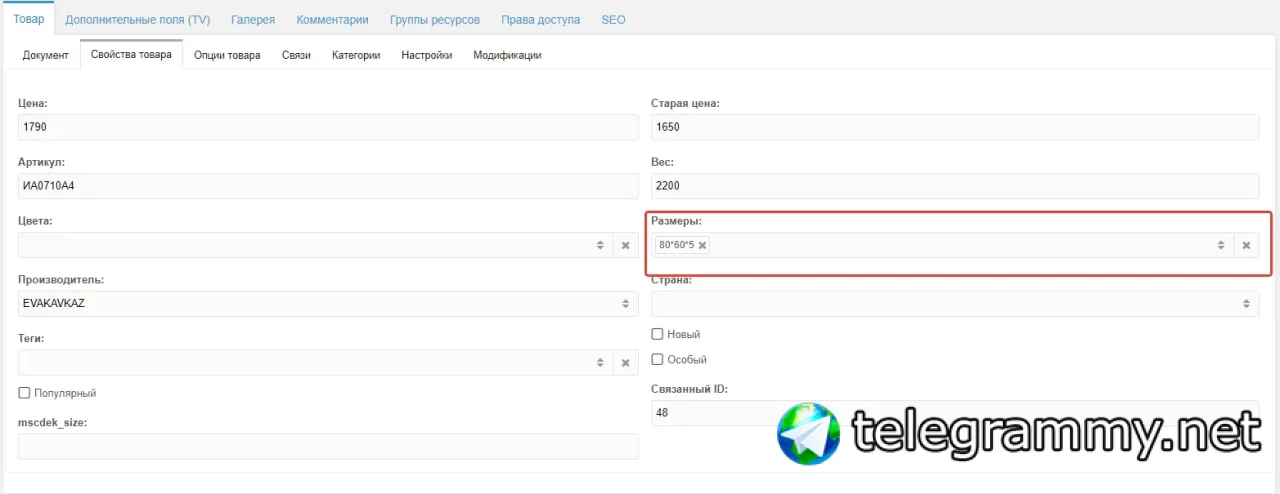Click the empty mscdek_size input field

[x=328, y=446]
